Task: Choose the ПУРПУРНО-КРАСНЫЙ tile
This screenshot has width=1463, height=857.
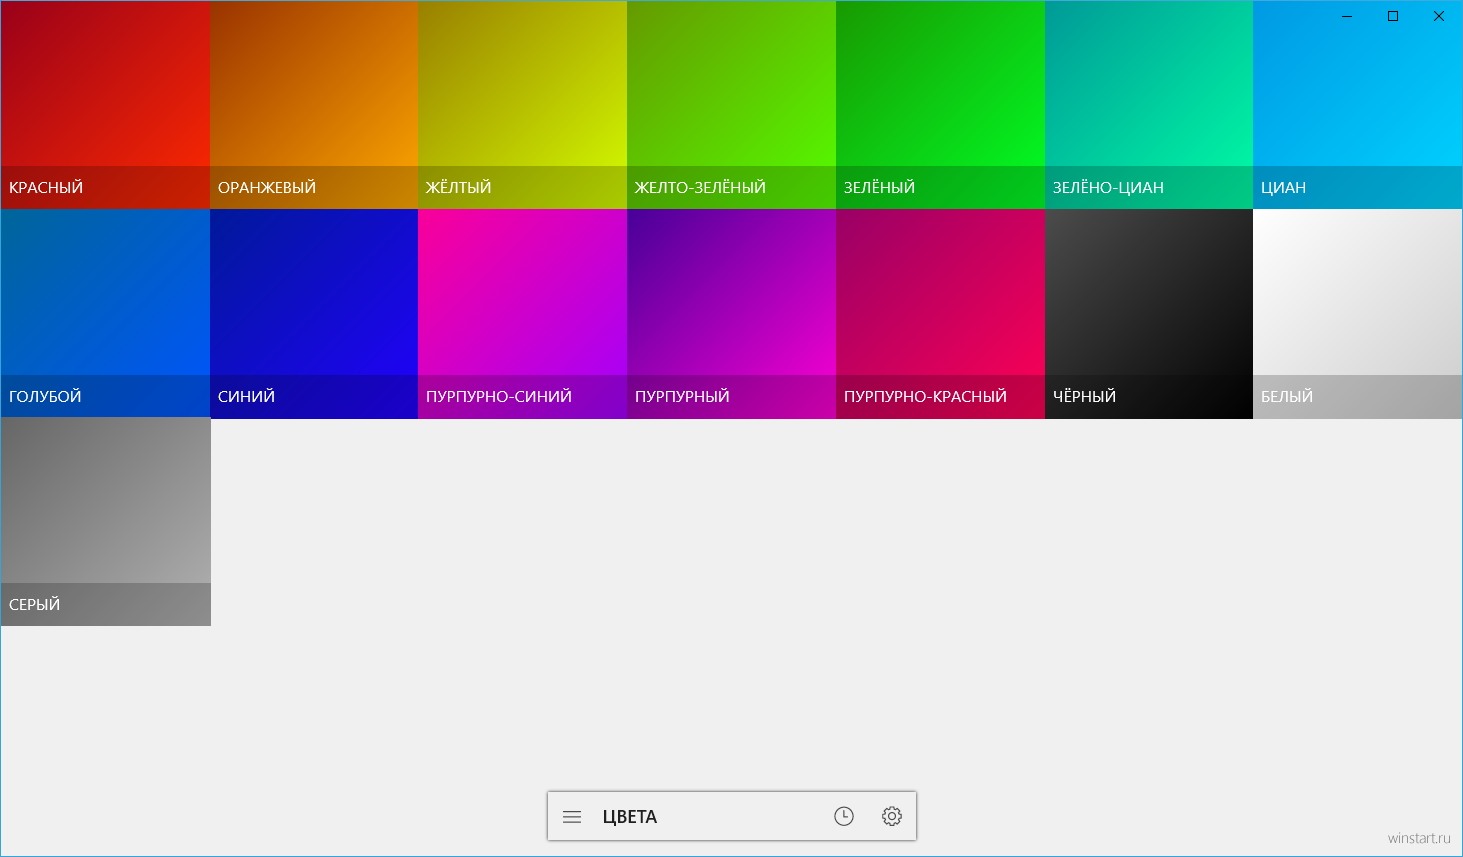Action: pyautogui.click(x=940, y=313)
